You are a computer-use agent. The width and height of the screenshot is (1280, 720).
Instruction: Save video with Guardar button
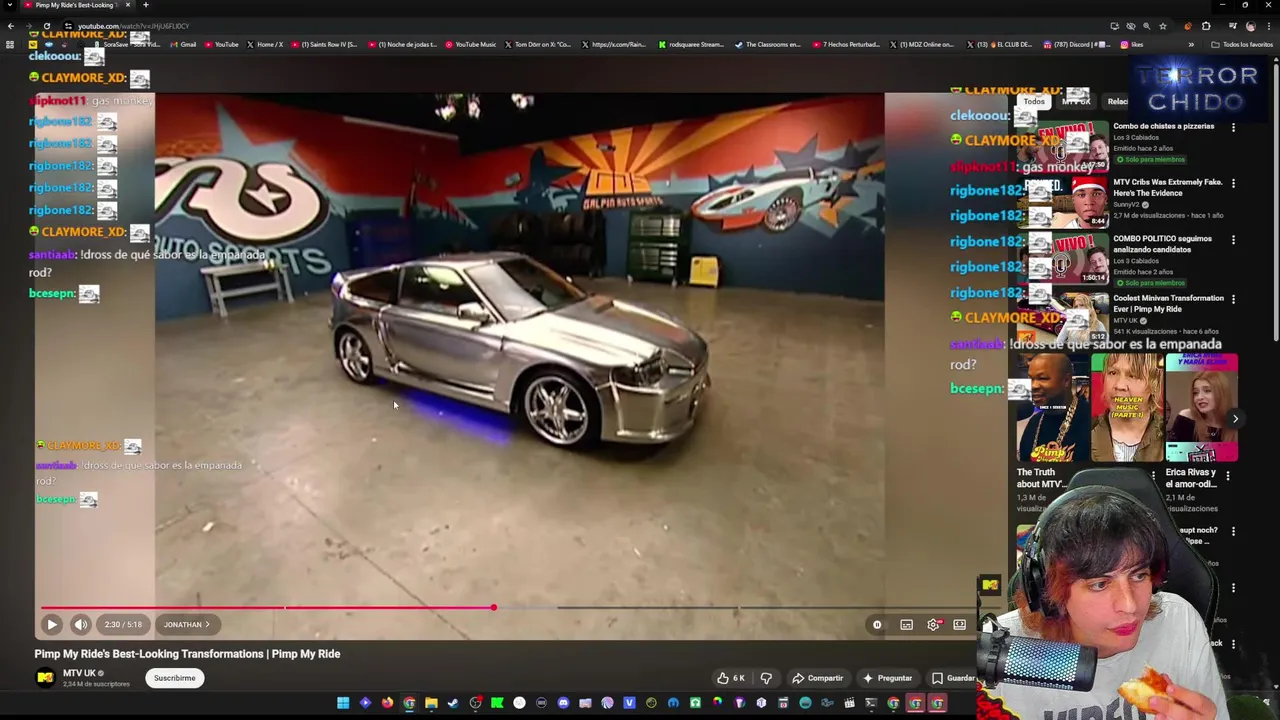coord(952,678)
